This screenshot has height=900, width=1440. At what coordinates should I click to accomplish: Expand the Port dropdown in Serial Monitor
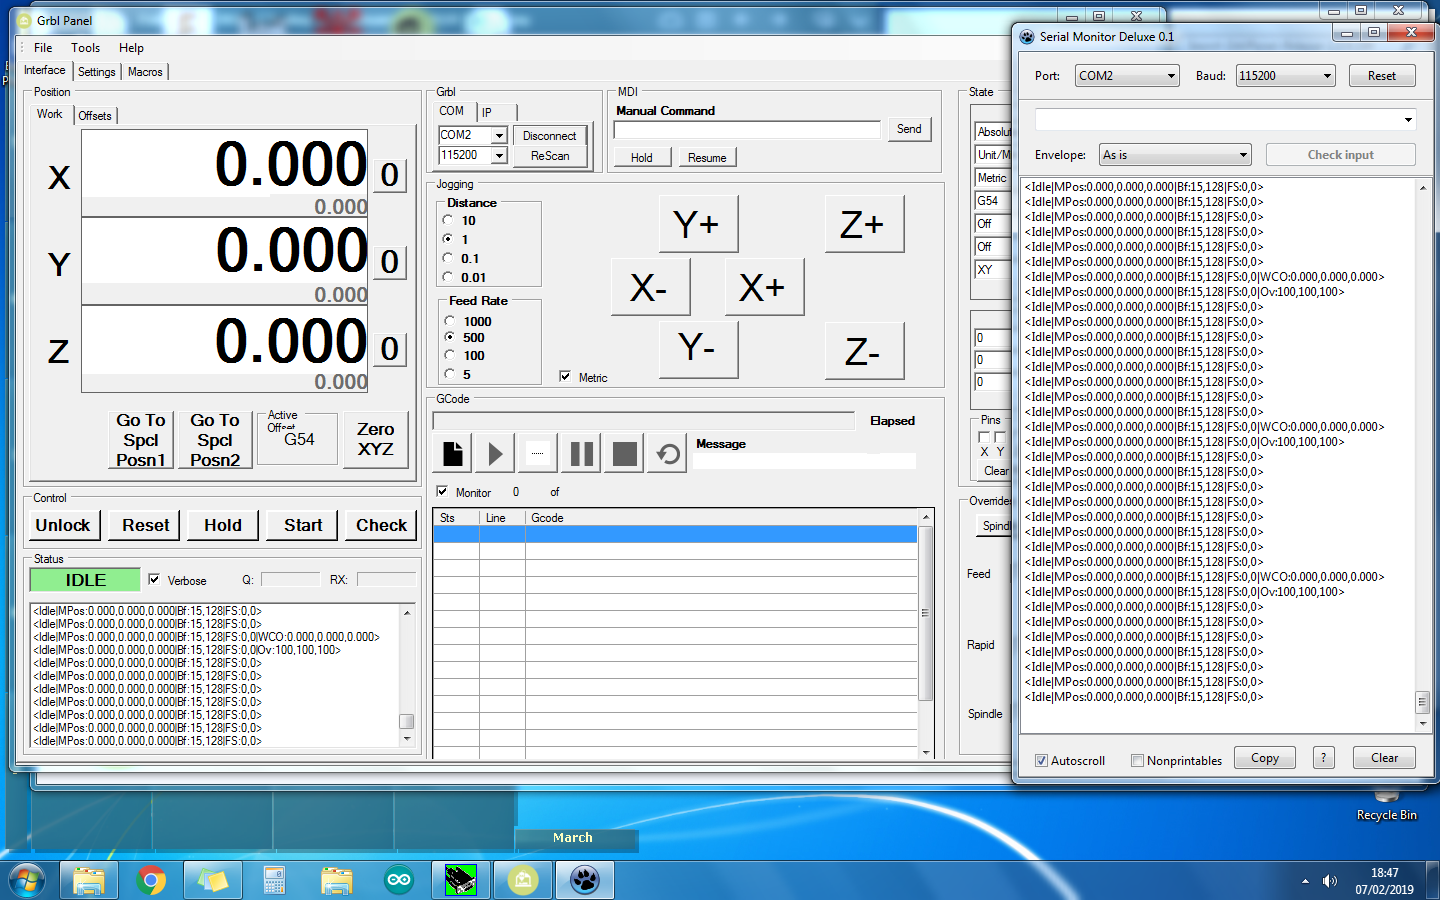(1171, 76)
